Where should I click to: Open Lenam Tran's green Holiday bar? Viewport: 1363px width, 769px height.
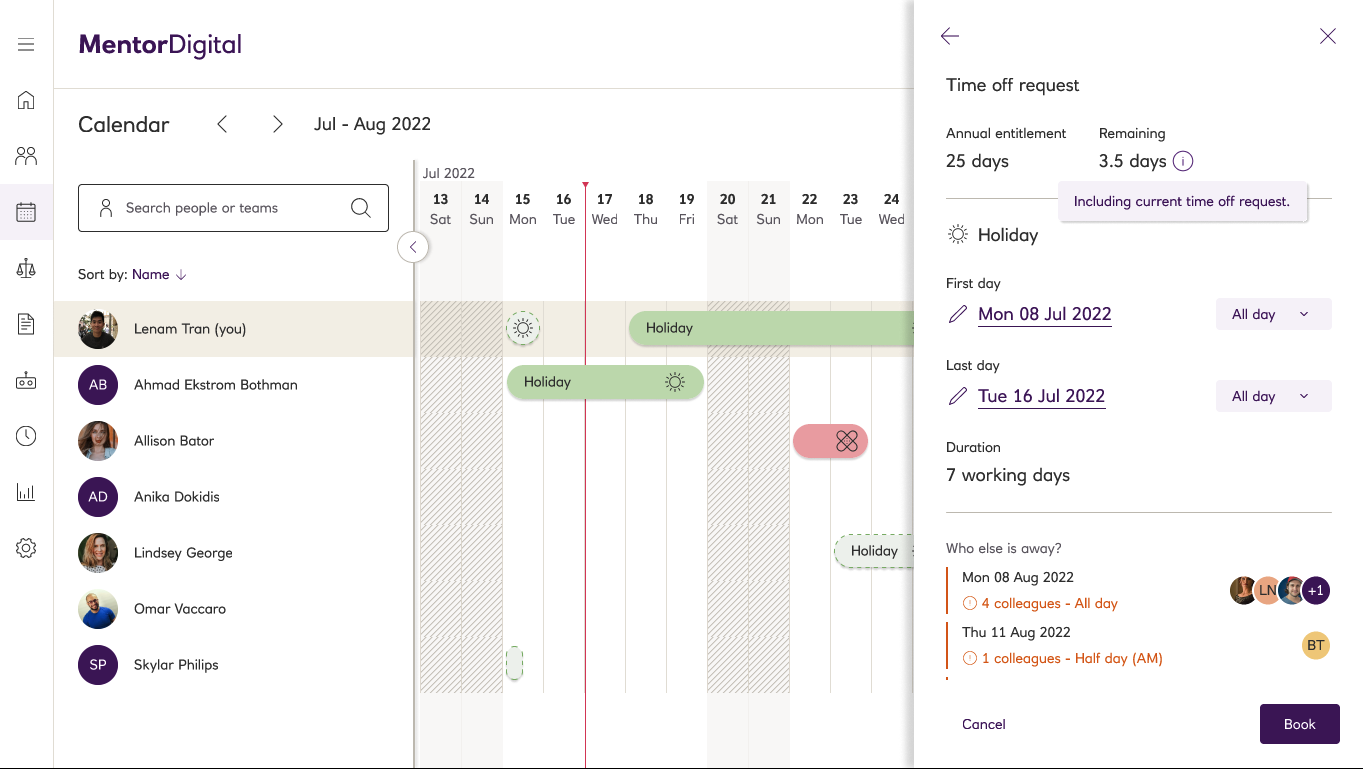772,328
